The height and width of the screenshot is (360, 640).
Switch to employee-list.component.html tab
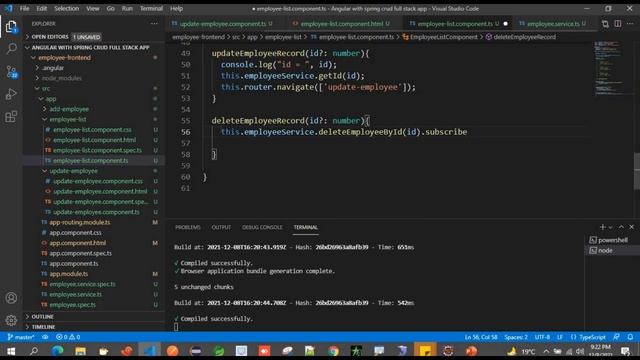tap(342, 24)
